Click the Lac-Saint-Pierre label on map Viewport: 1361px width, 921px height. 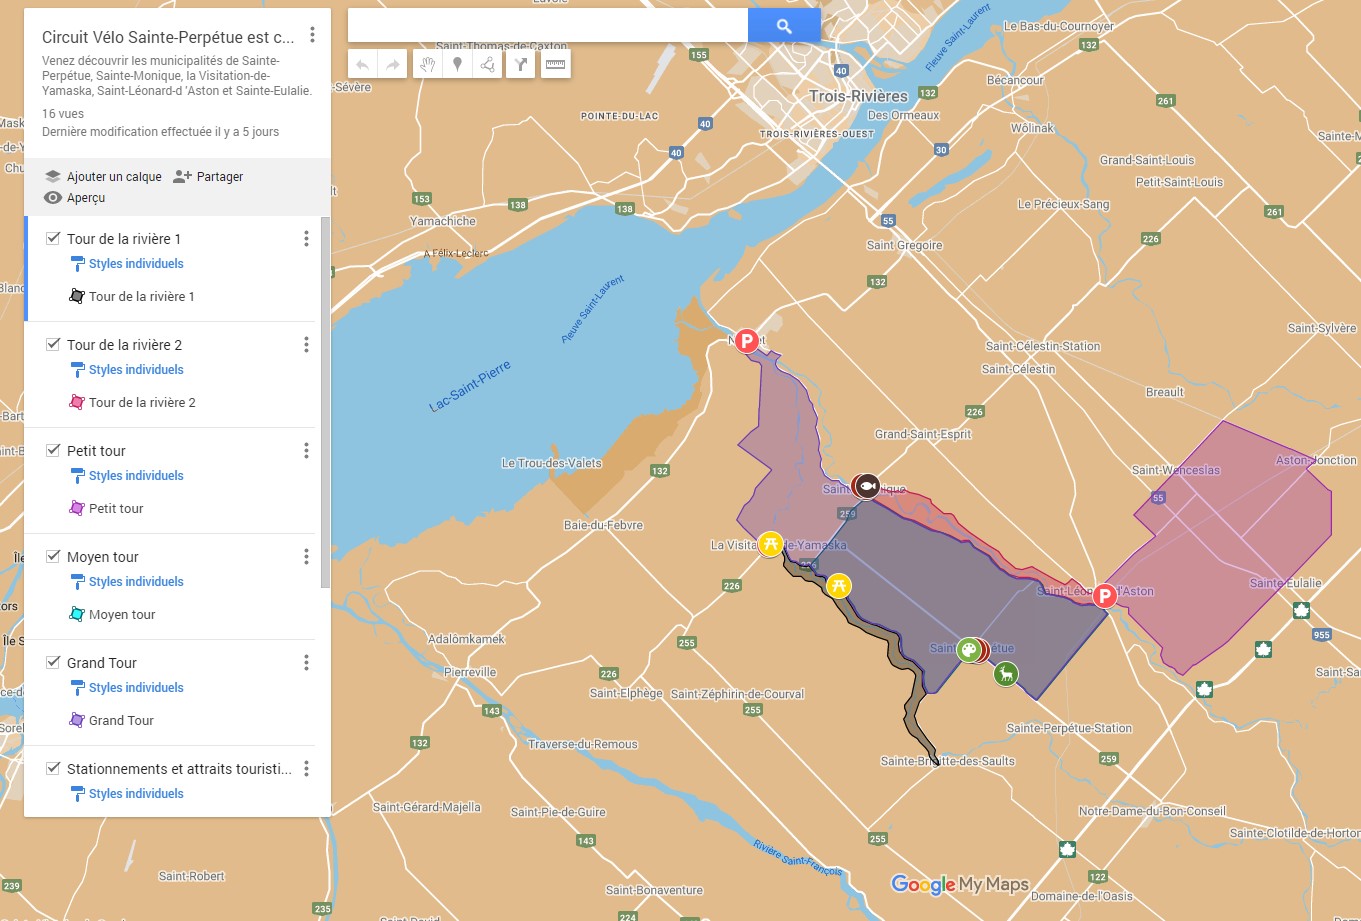pyautogui.click(x=470, y=387)
